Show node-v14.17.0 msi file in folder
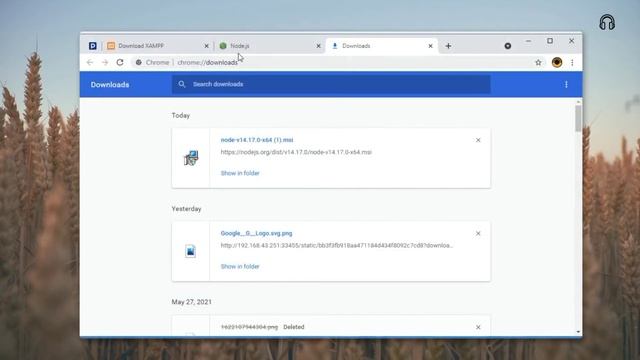This screenshot has height=360, width=640. pyautogui.click(x=240, y=173)
